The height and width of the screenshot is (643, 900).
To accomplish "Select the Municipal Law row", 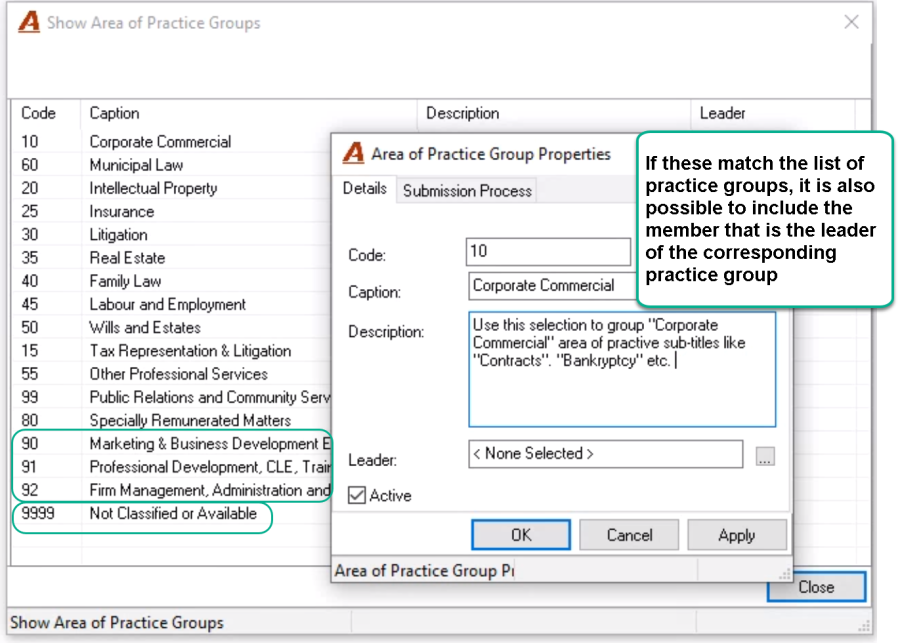I will coord(171,165).
